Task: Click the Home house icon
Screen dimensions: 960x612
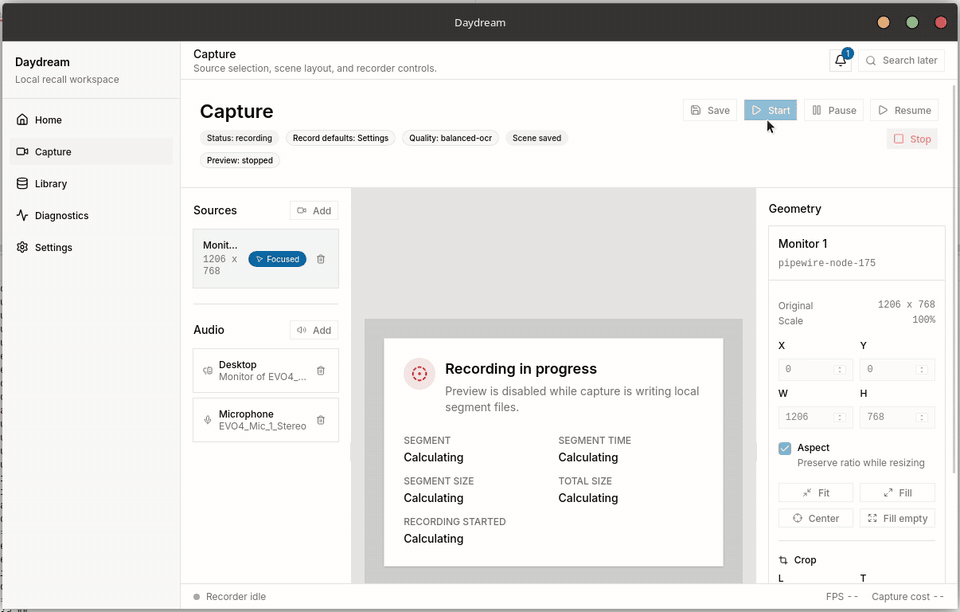Action: point(22,119)
